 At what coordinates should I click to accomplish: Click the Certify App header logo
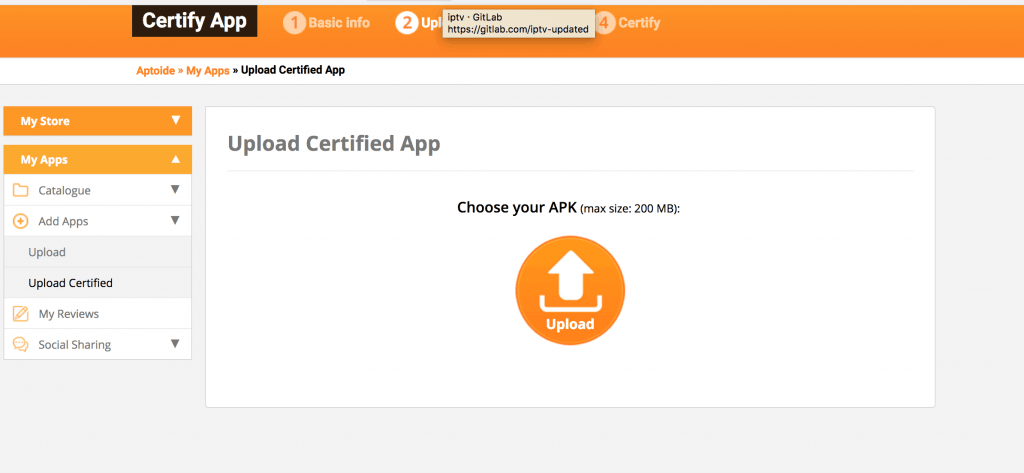[x=195, y=21]
